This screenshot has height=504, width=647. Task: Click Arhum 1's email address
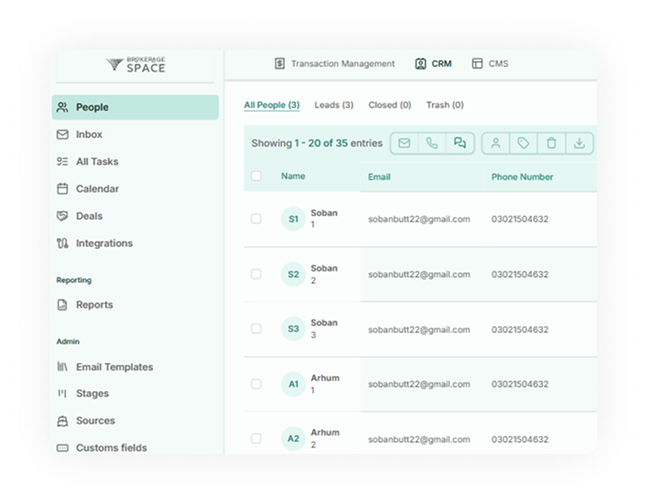click(x=419, y=384)
